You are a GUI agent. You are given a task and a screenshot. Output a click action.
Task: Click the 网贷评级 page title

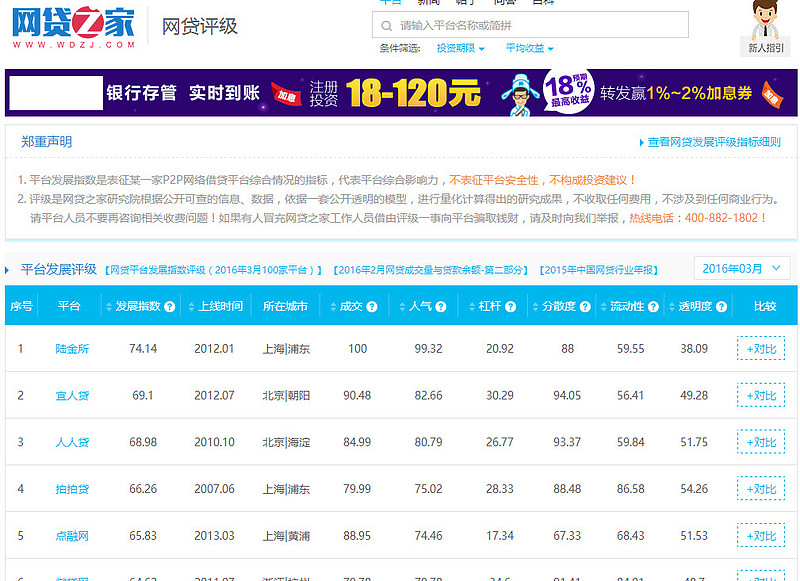(x=199, y=27)
